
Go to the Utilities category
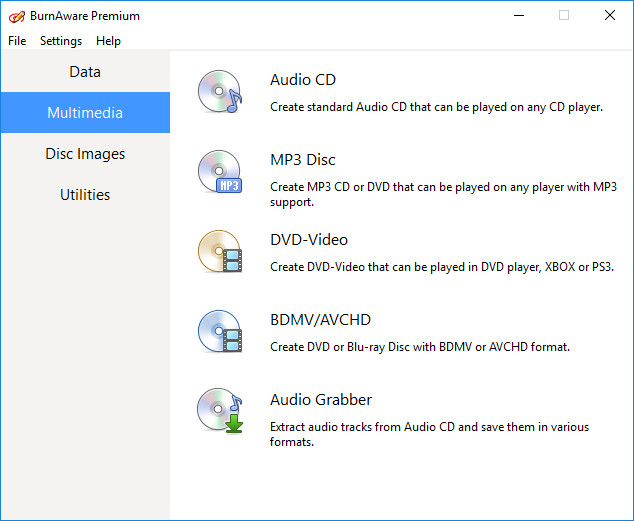pos(85,194)
